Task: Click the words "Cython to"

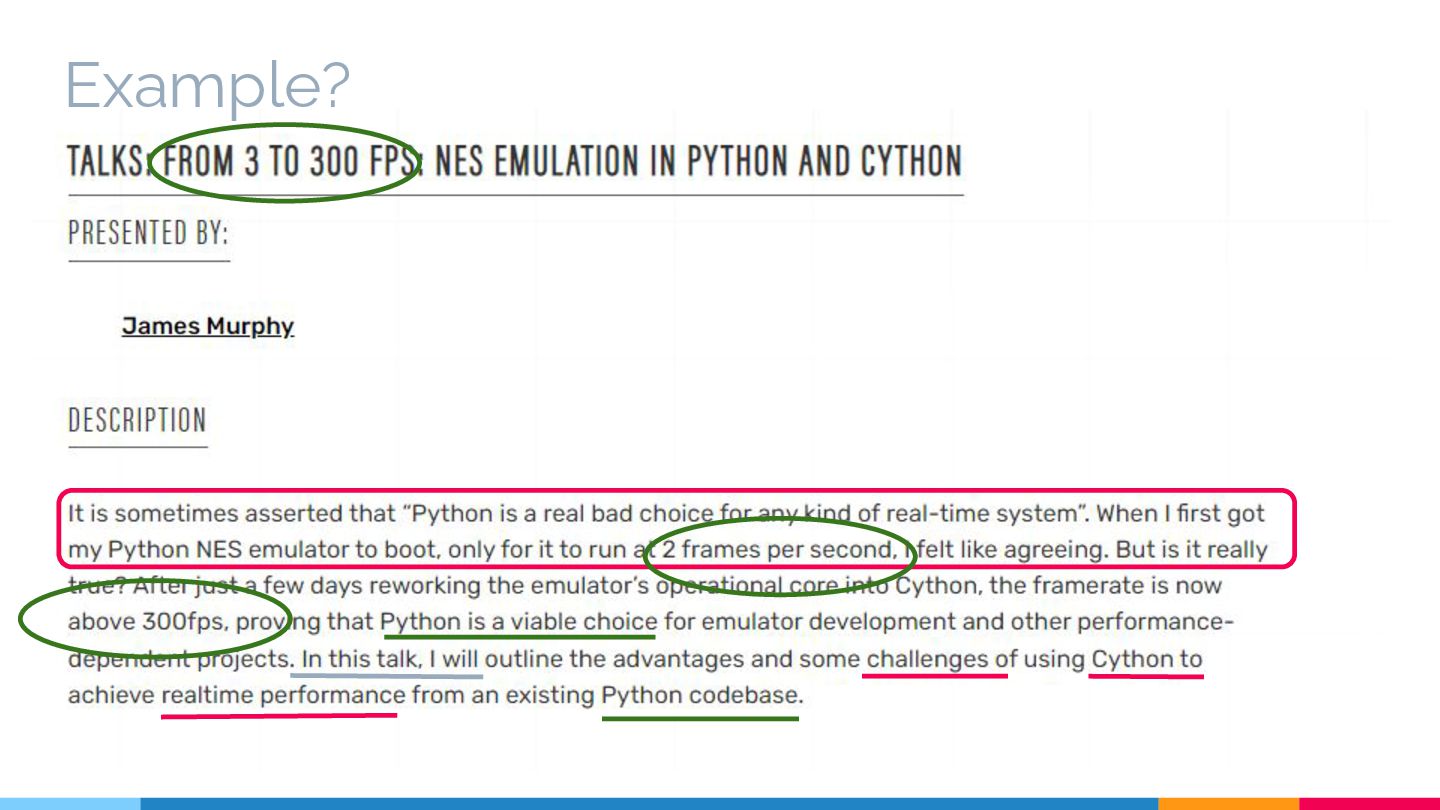Action: click(x=1147, y=659)
